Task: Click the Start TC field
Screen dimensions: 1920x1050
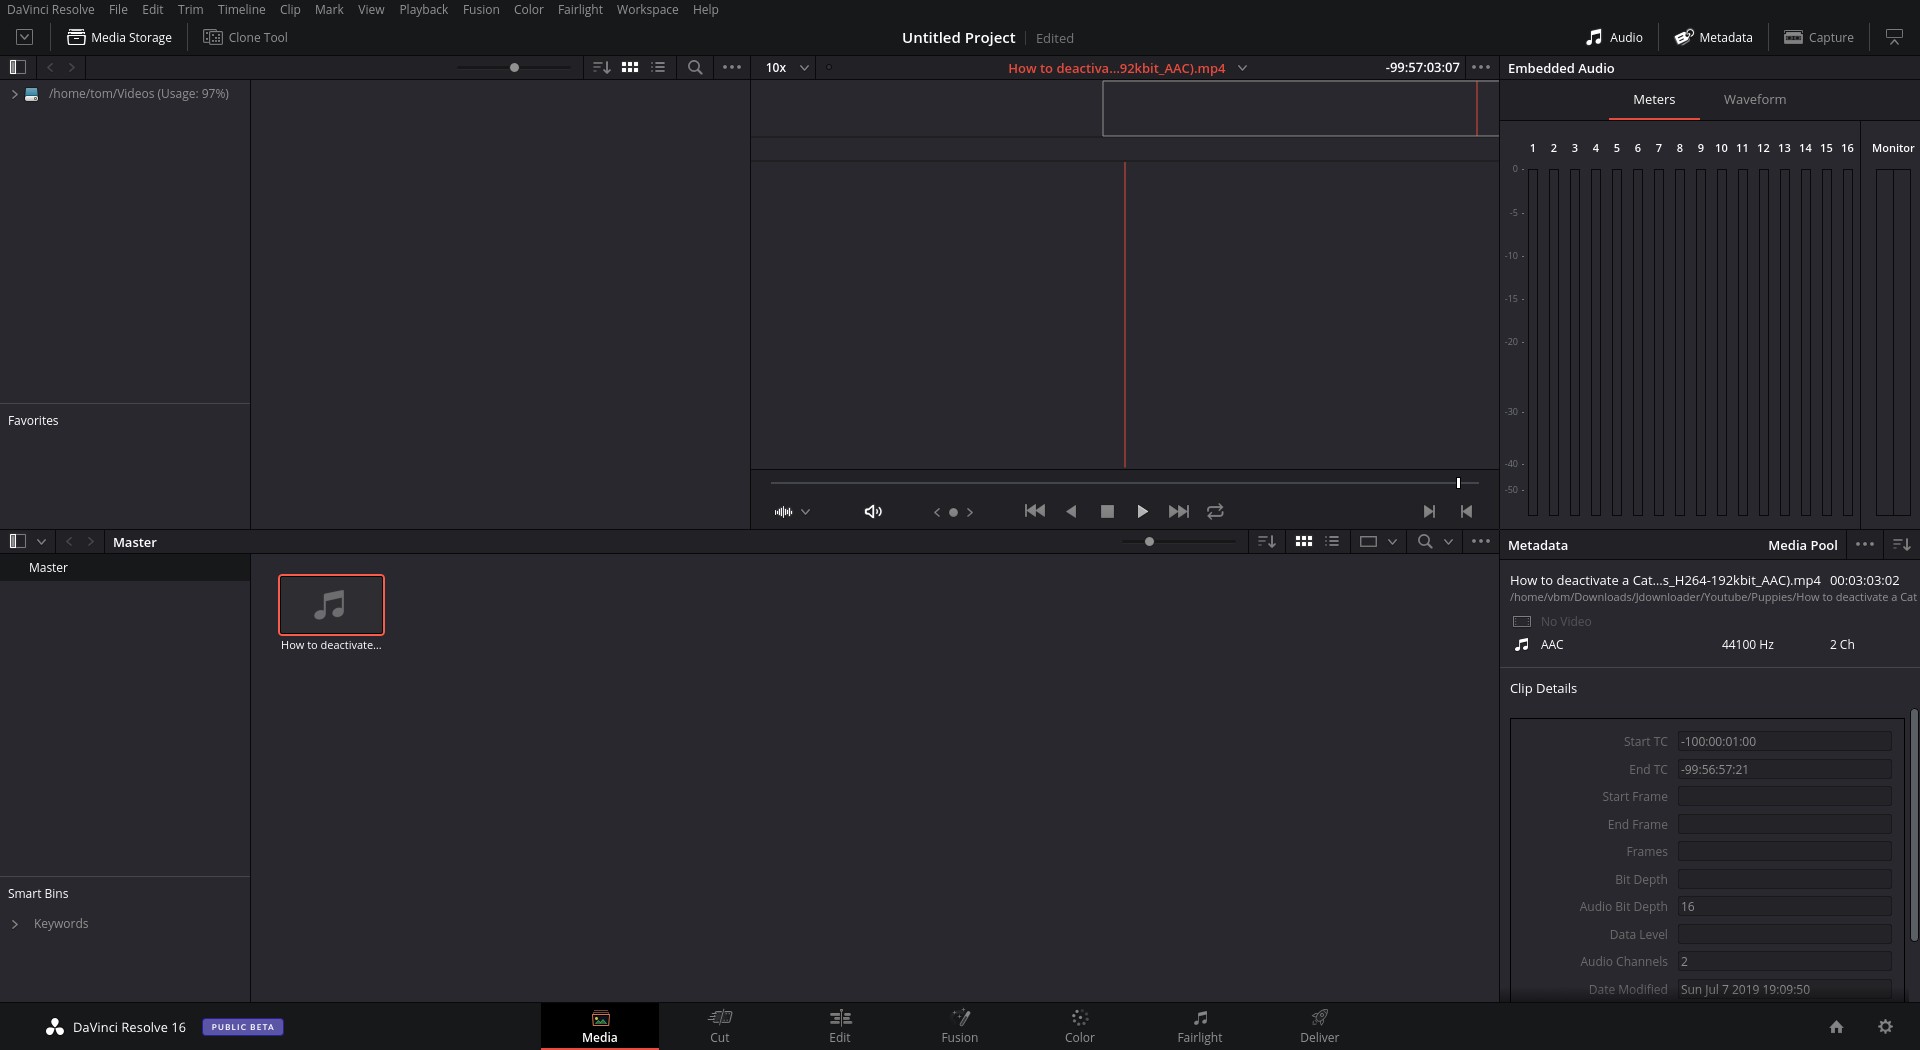Action: coord(1785,741)
